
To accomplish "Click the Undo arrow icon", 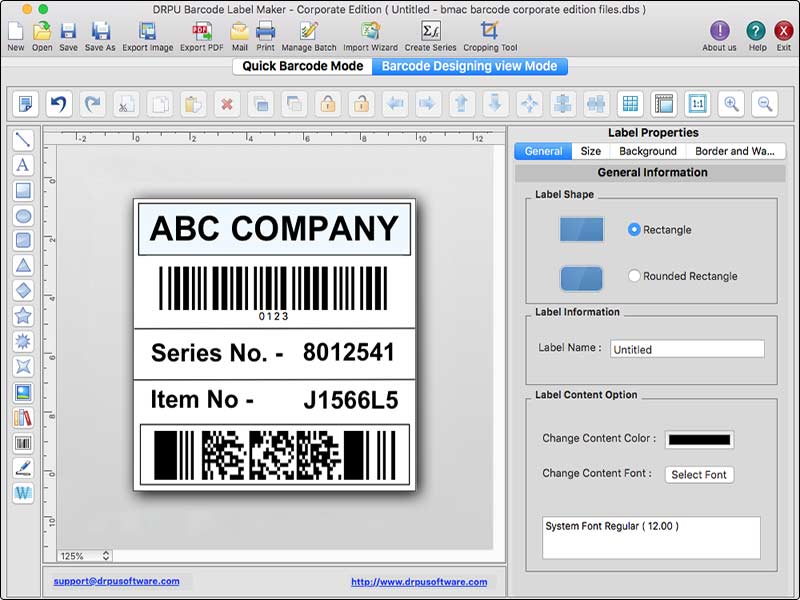I will [x=59, y=104].
